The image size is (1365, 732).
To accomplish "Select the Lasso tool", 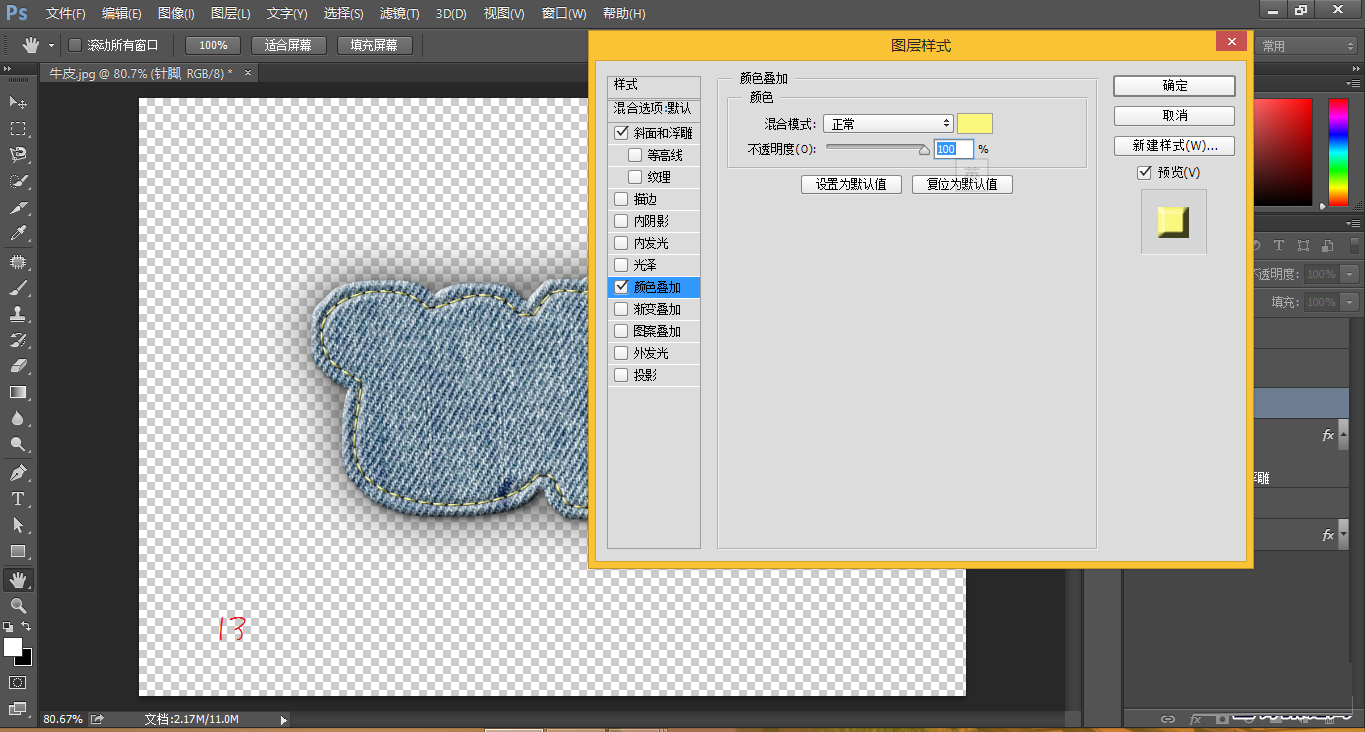I will click(x=18, y=155).
